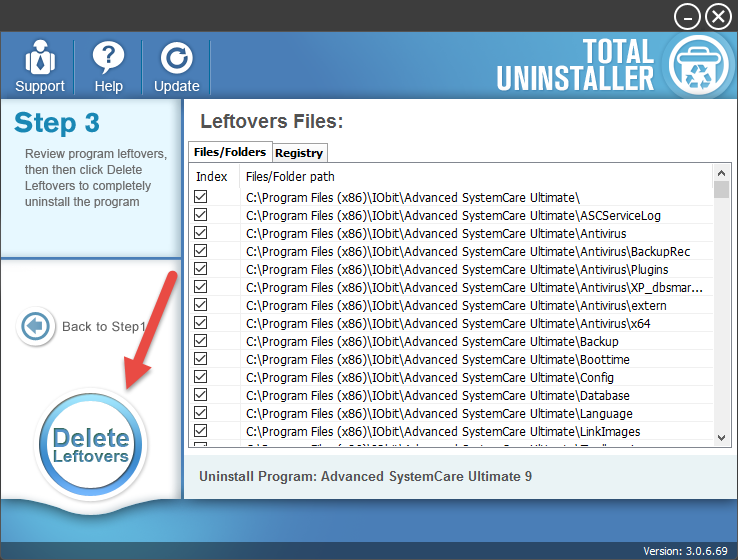Screen dimensions: 738x560
Task: Select the path ending in Ultimate\Antivirus
Action: (436, 234)
